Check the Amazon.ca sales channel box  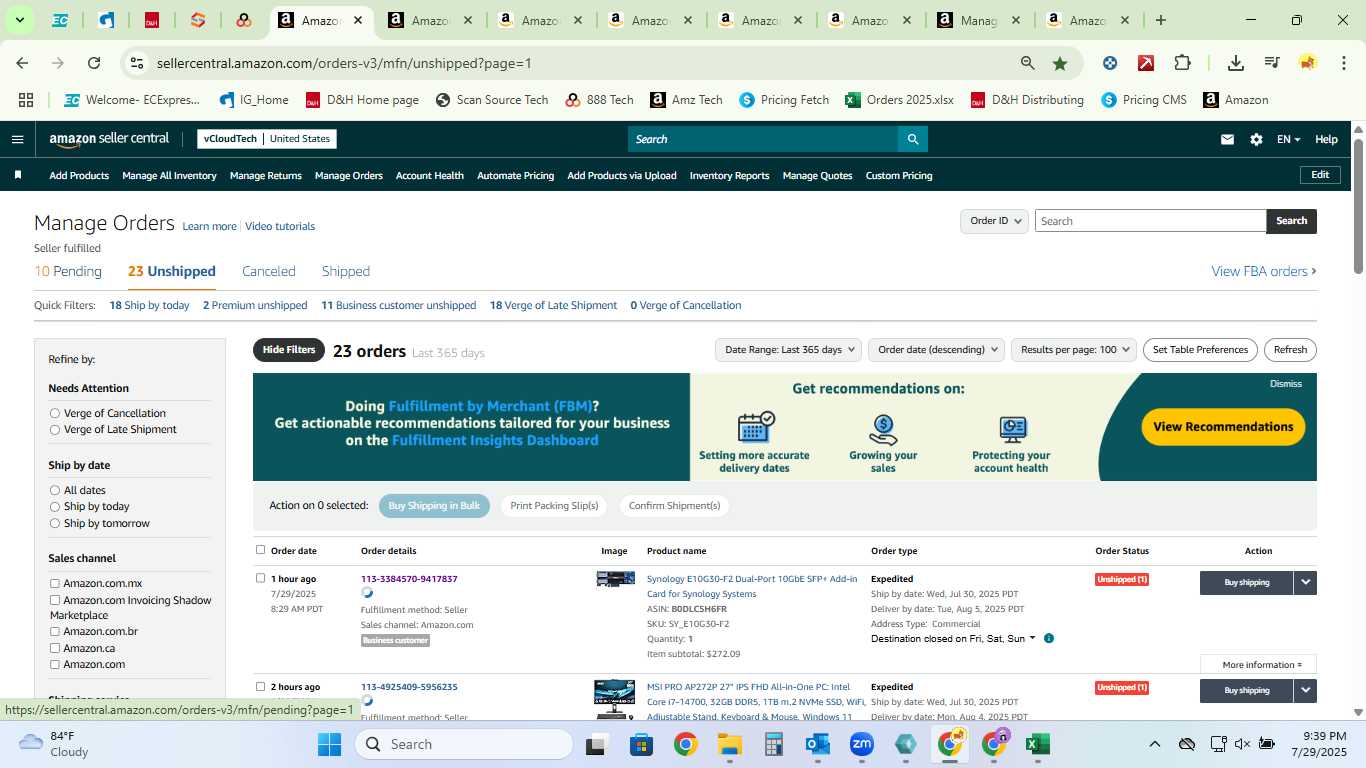(55, 648)
